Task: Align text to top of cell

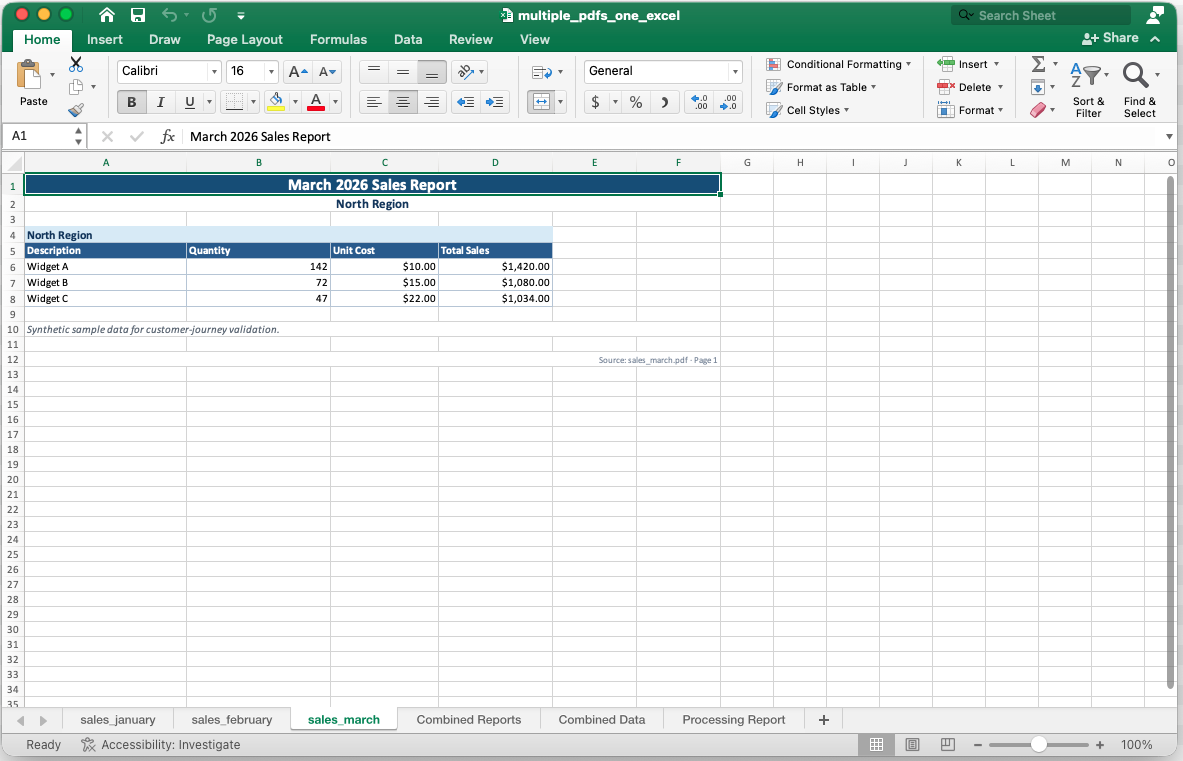Action: (373, 72)
